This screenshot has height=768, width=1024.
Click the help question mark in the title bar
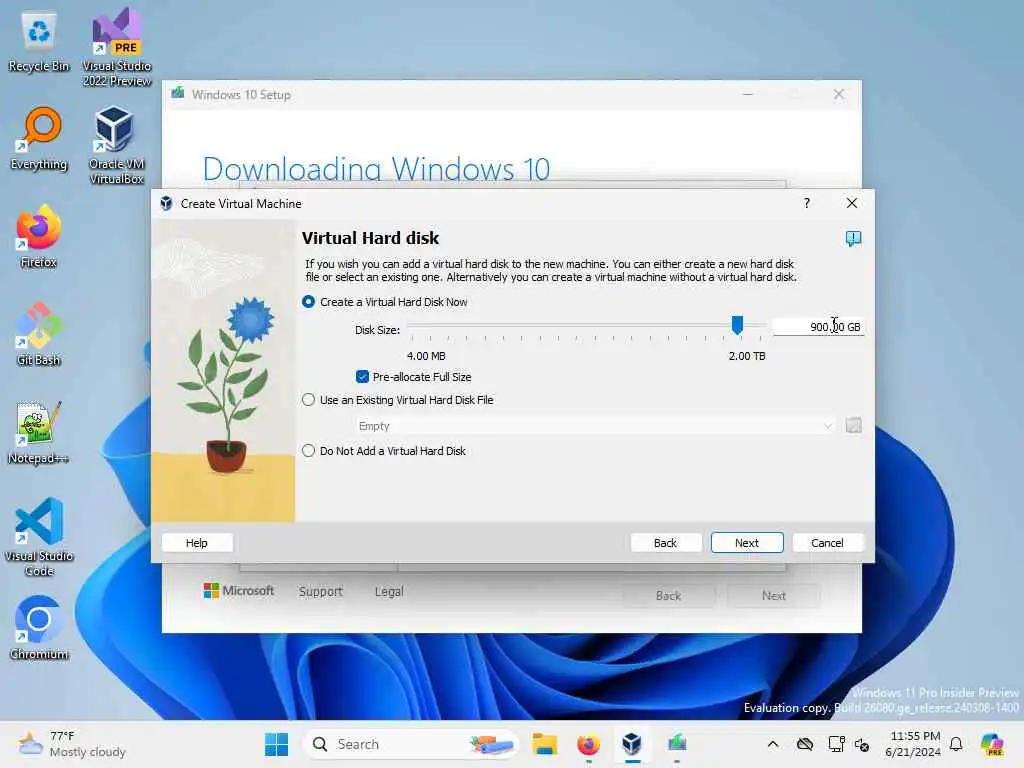point(807,203)
